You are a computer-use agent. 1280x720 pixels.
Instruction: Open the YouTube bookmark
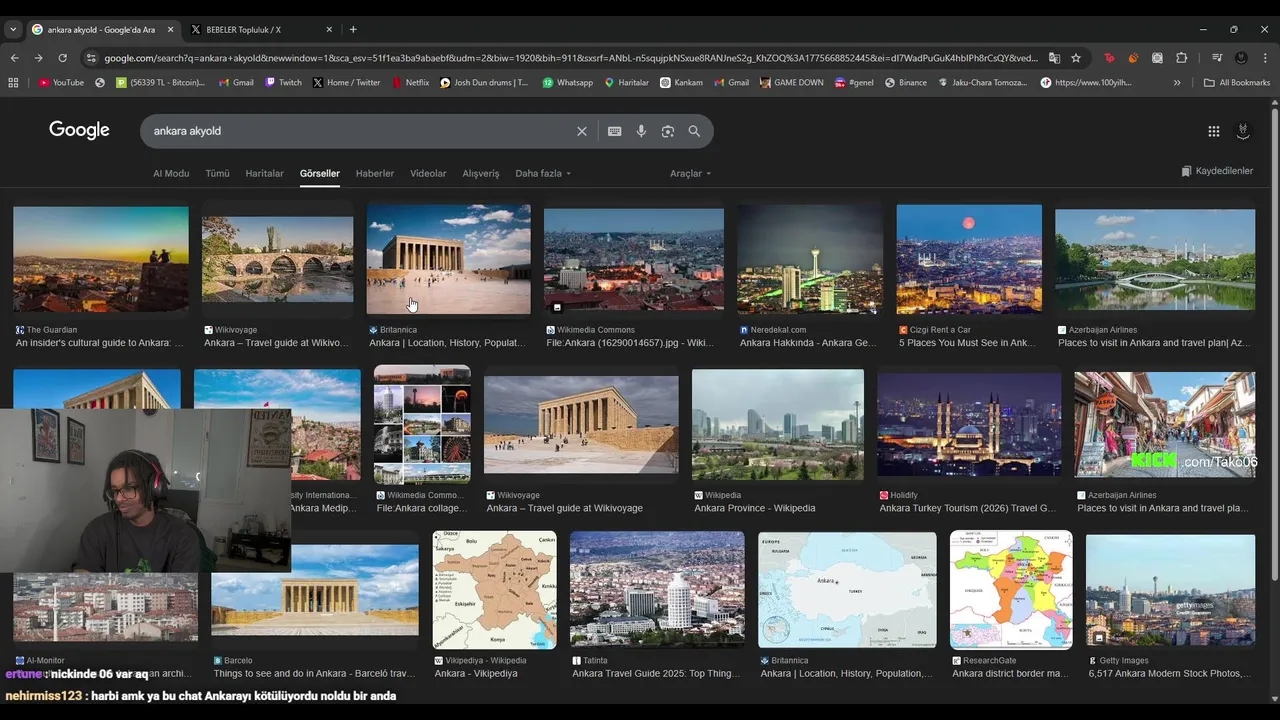click(61, 83)
